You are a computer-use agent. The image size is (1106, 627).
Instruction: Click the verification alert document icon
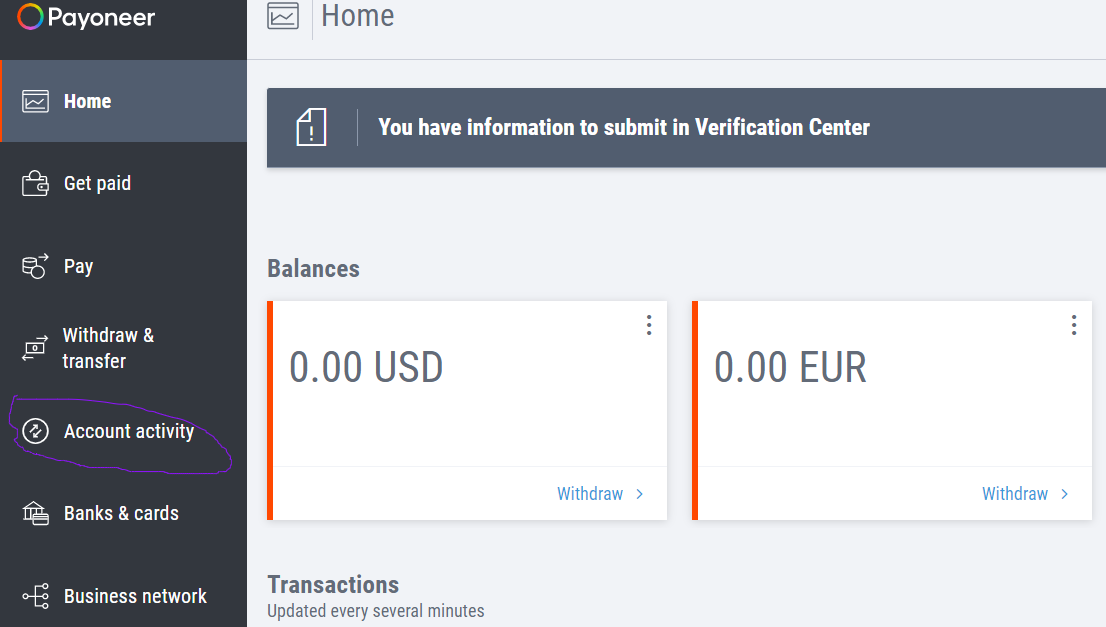click(311, 127)
